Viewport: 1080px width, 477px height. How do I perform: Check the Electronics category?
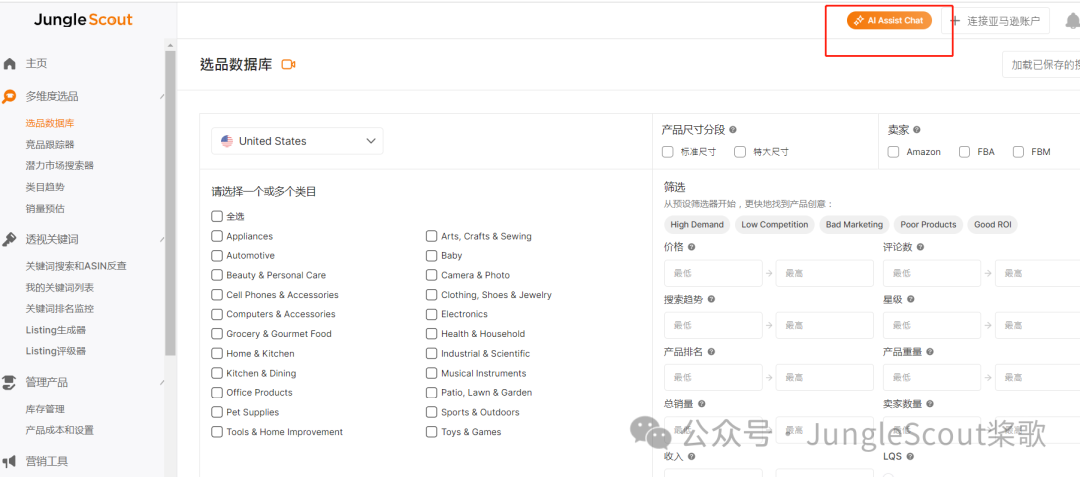(431, 314)
